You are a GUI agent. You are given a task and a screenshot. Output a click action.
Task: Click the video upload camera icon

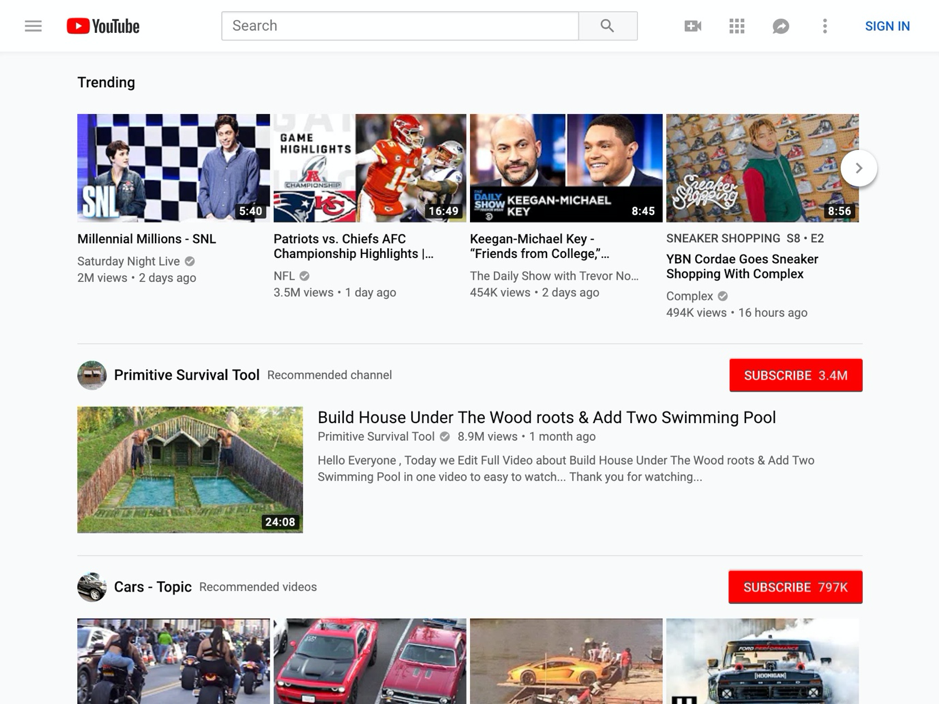click(692, 25)
